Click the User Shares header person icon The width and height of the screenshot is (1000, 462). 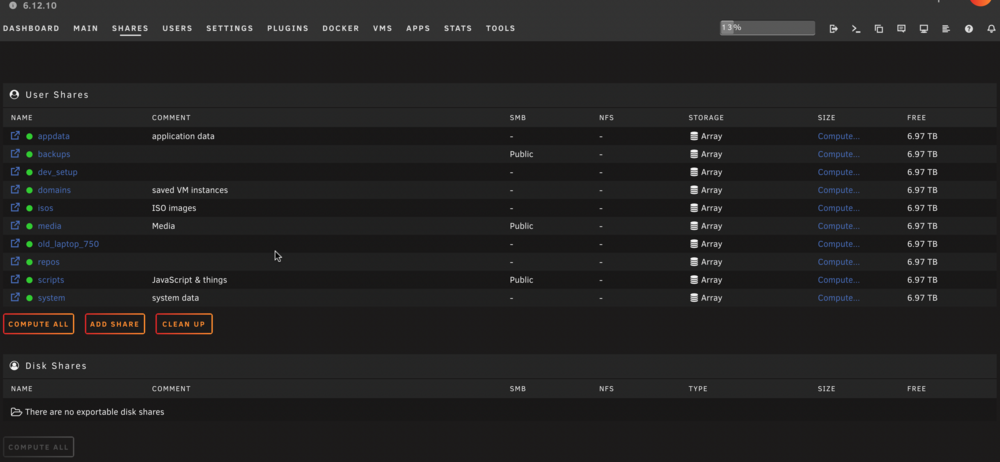point(15,94)
